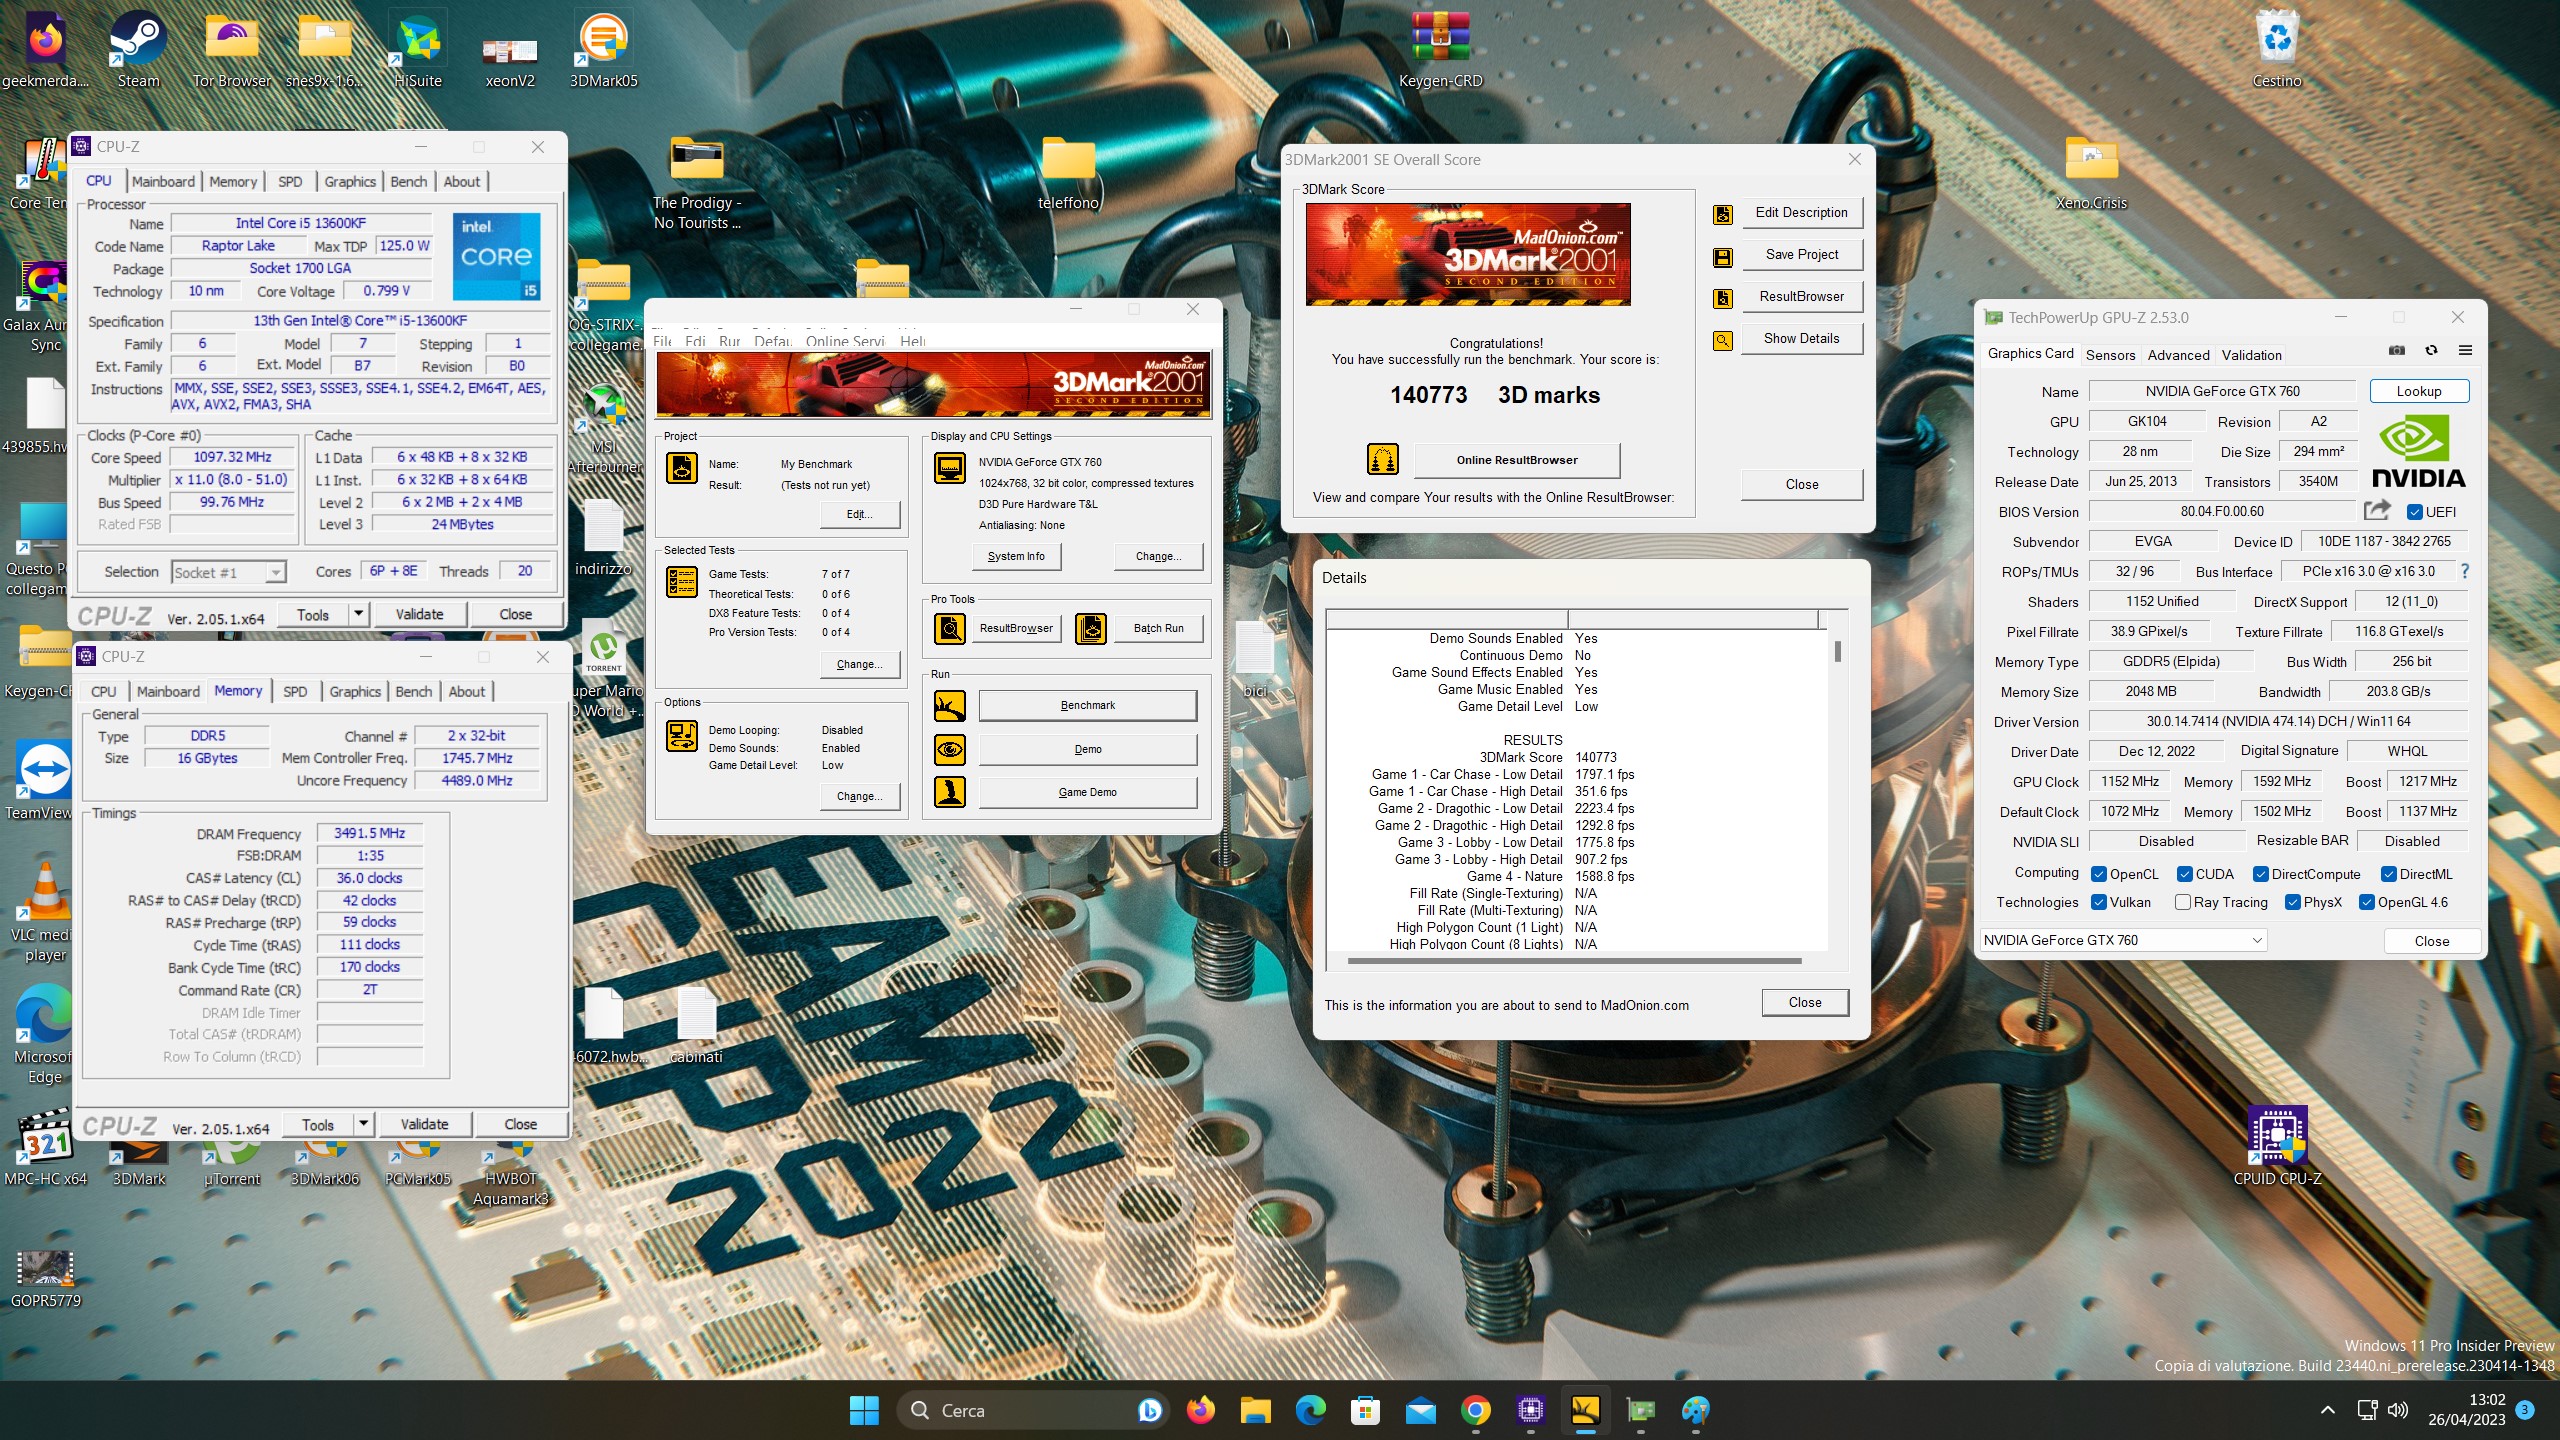Click the Lookup button in GPU-Z
This screenshot has width=2560, height=1440.
tap(2418, 391)
